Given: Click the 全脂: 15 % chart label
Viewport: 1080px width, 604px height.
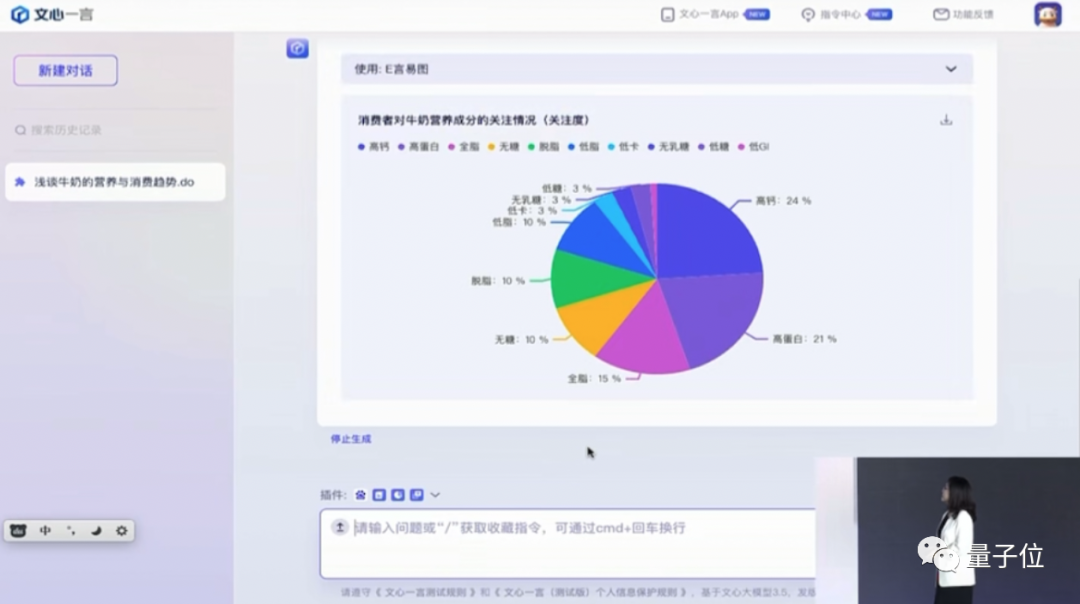Looking at the screenshot, I should pyautogui.click(x=594, y=378).
